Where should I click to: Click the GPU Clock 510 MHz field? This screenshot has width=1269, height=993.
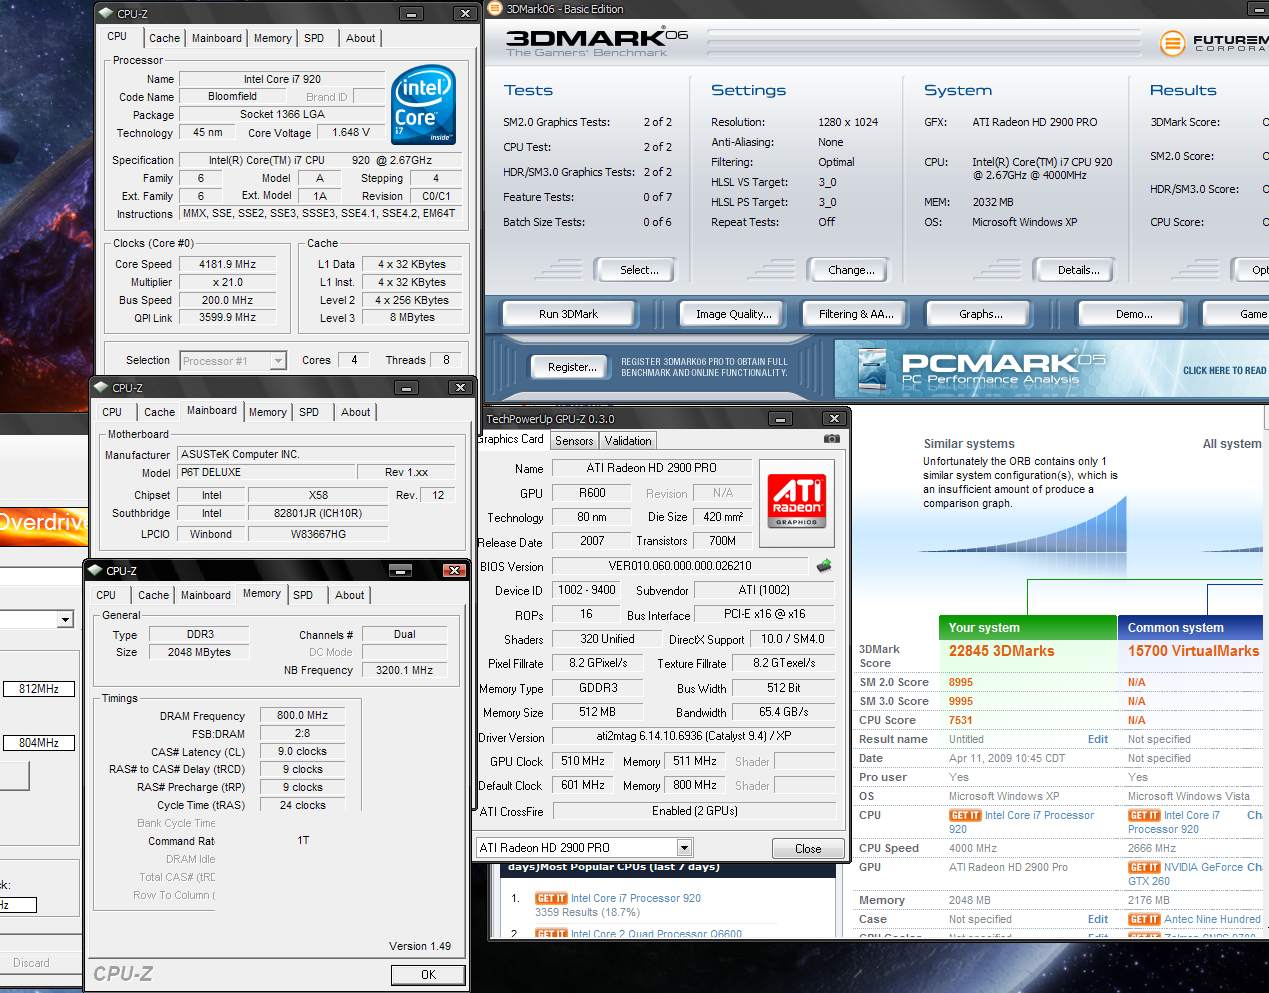pos(582,761)
